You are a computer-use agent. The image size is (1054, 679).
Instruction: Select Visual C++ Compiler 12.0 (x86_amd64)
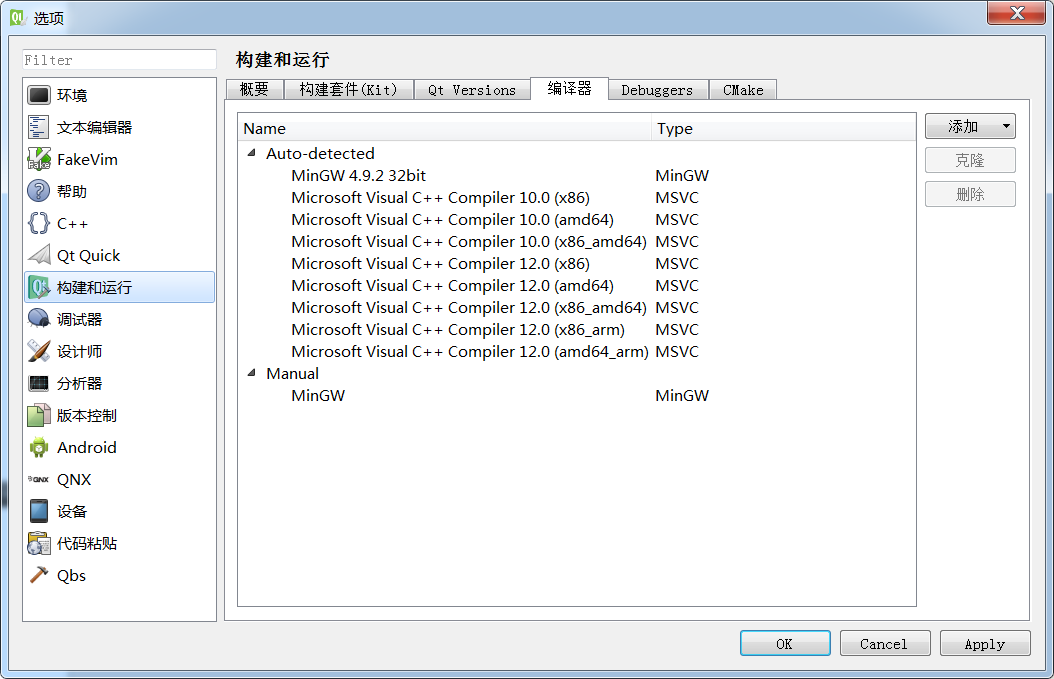(x=469, y=307)
